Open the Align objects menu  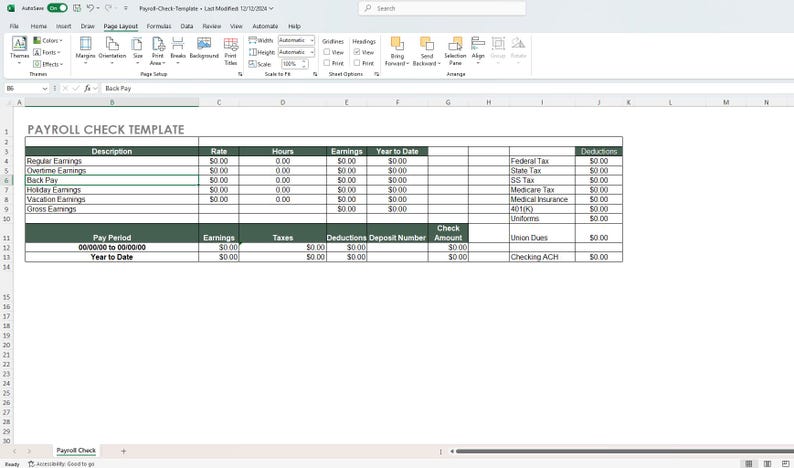click(478, 50)
